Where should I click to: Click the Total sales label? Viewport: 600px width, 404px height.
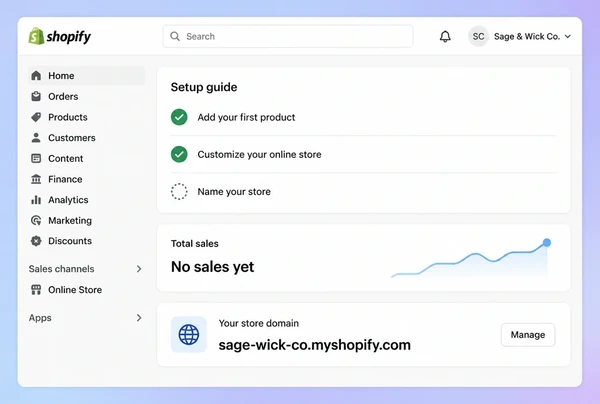195,244
